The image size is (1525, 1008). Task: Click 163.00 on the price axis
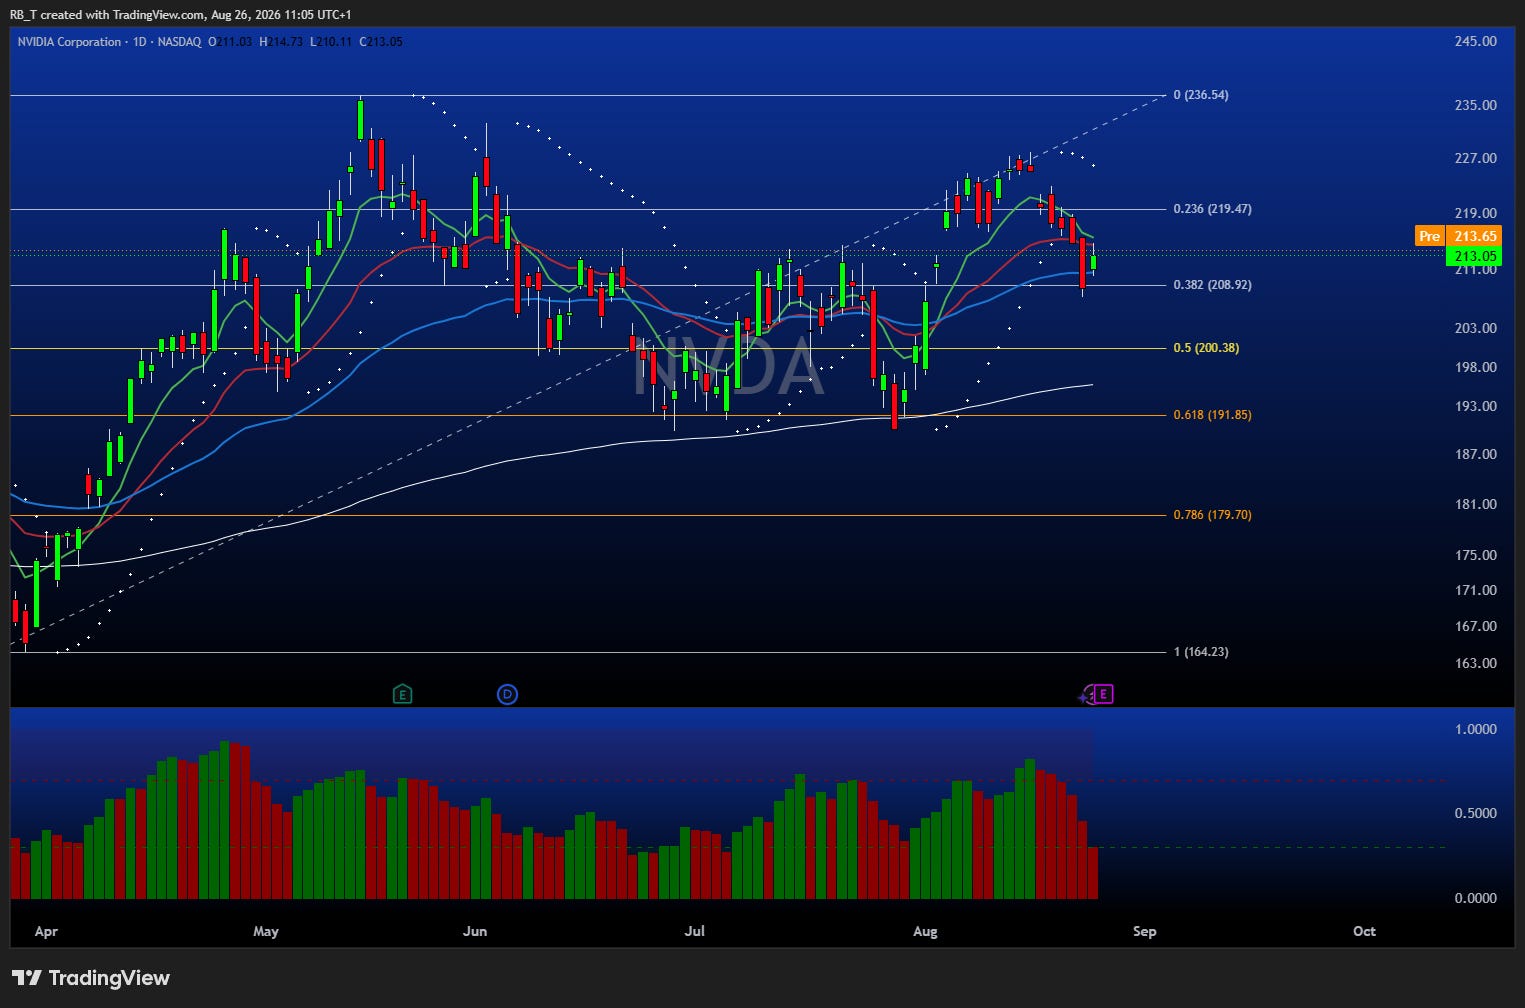point(1476,663)
